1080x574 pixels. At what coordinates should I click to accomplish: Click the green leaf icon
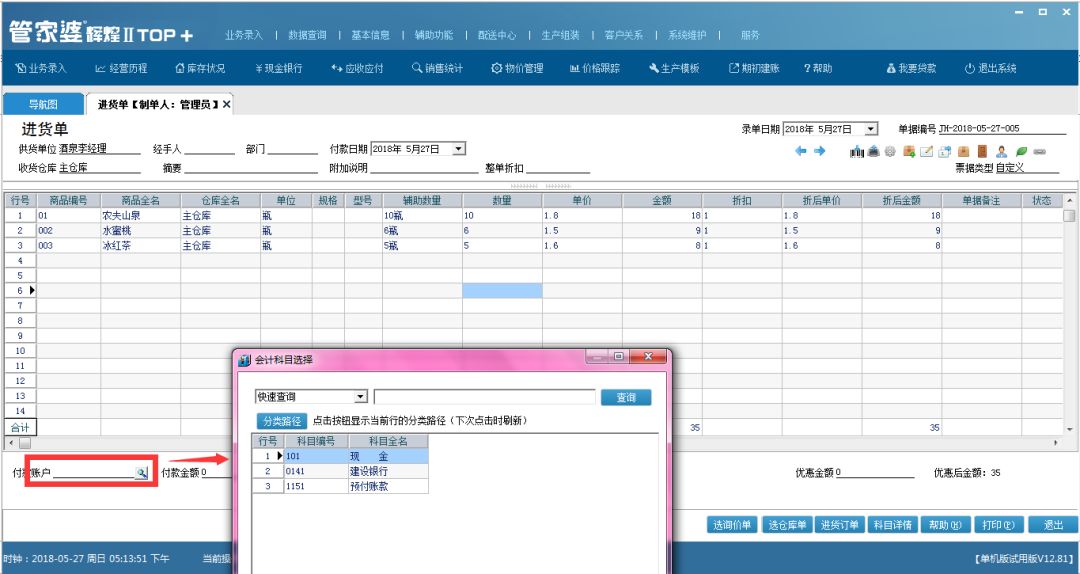click(x=1021, y=151)
